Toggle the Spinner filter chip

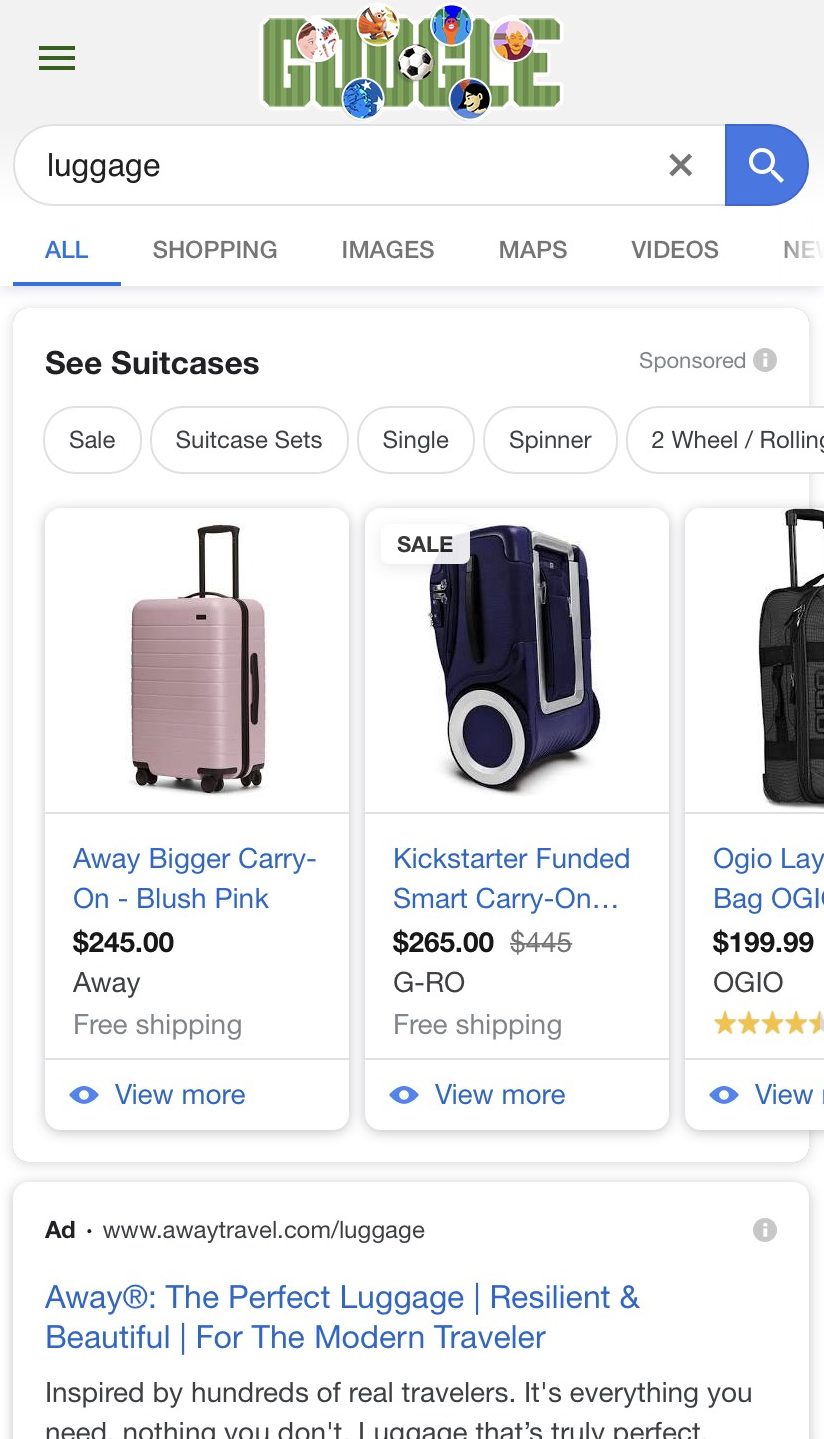[549, 440]
